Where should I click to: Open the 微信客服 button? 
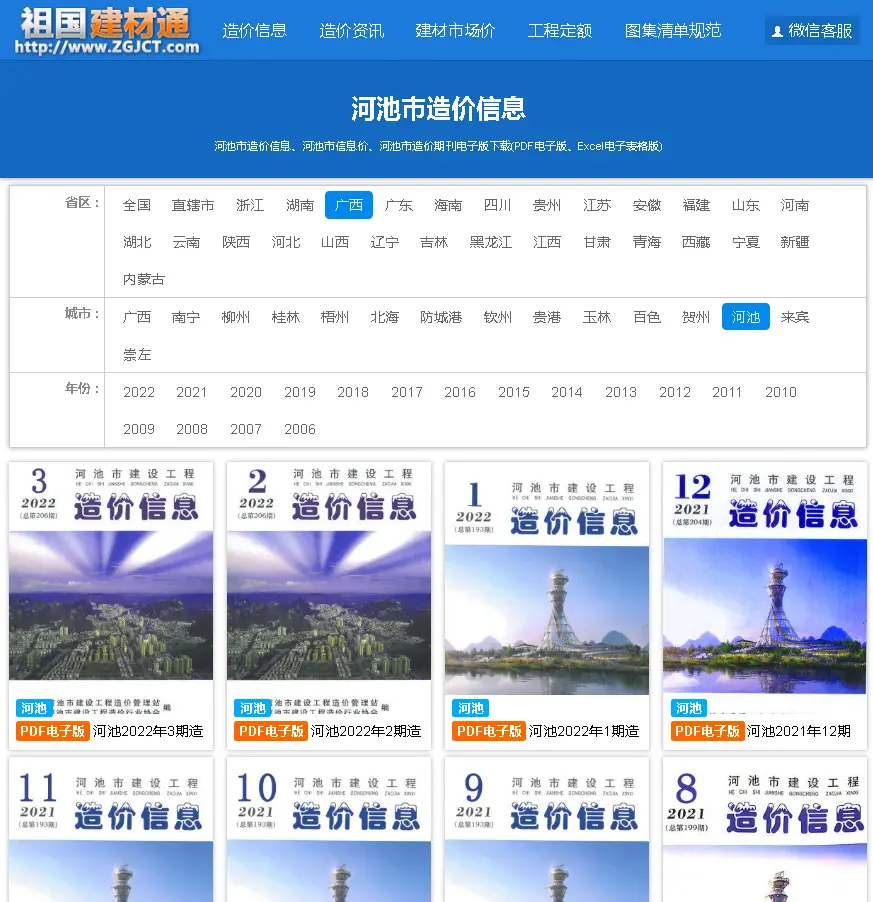click(x=812, y=30)
